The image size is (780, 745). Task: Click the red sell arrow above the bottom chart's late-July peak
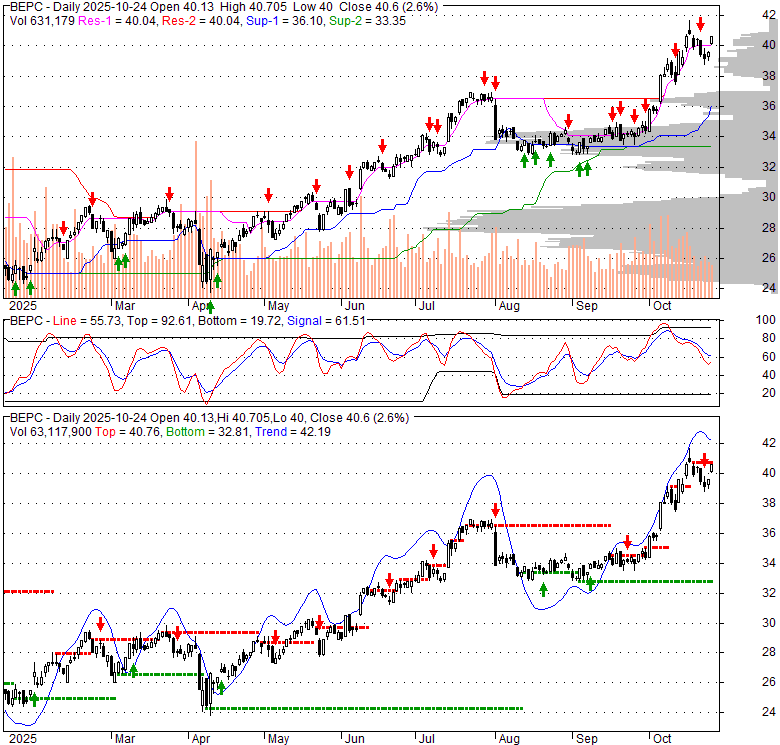click(495, 510)
